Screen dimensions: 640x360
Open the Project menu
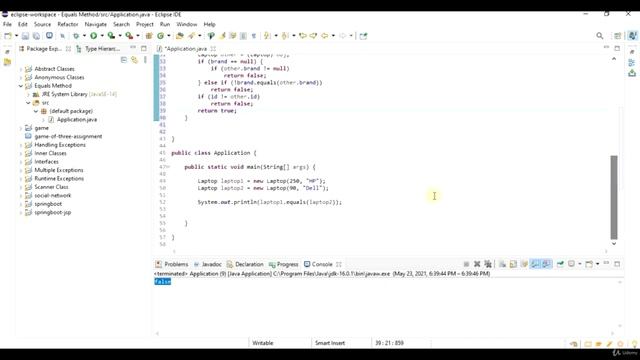point(145,24)
